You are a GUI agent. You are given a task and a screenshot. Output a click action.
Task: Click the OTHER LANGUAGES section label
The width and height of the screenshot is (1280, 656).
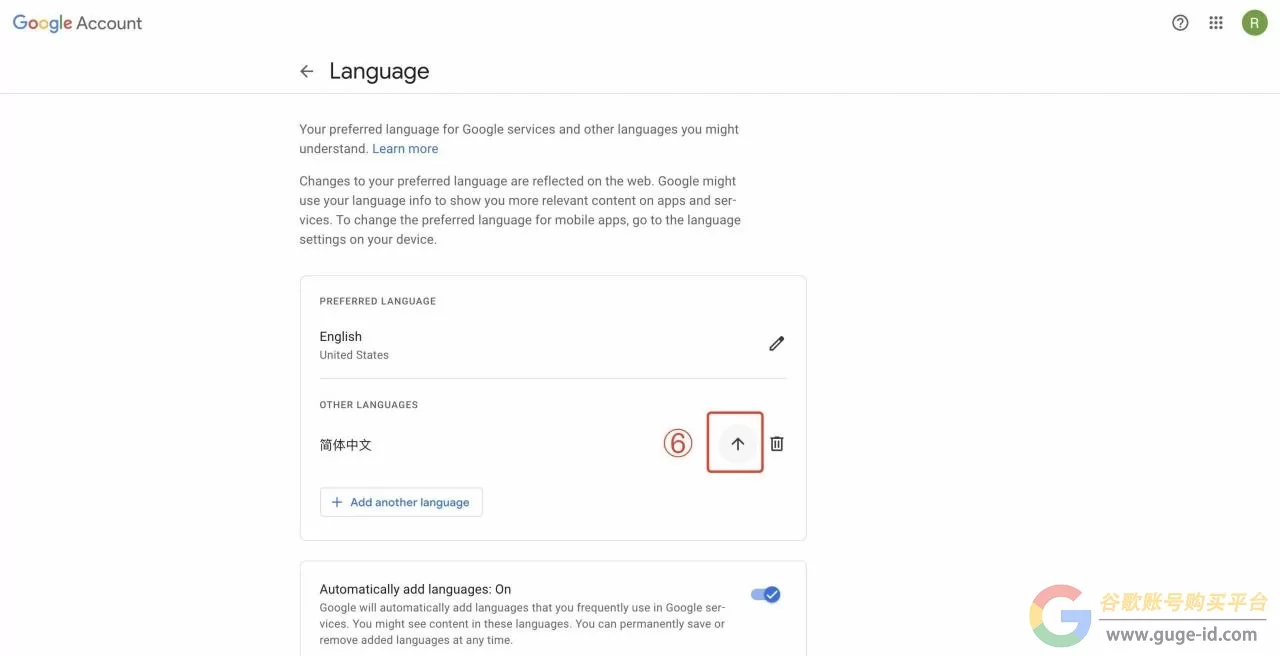(368, 405)
